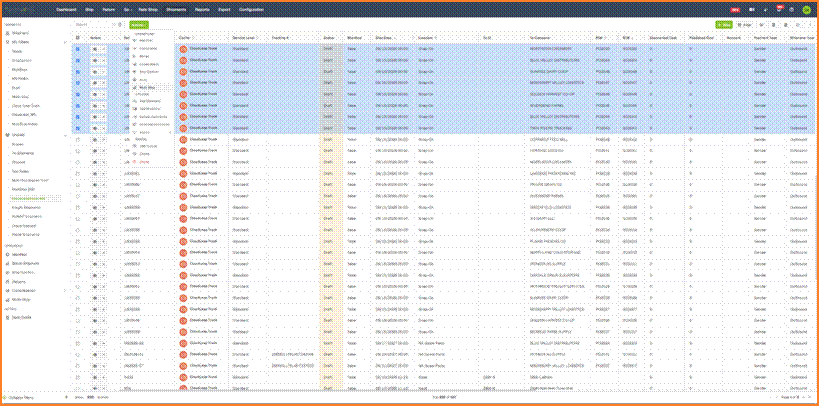Click the green Actions dropdown button above grid
The width and height of the screenshot is (819, 406).
pos(139,25)
